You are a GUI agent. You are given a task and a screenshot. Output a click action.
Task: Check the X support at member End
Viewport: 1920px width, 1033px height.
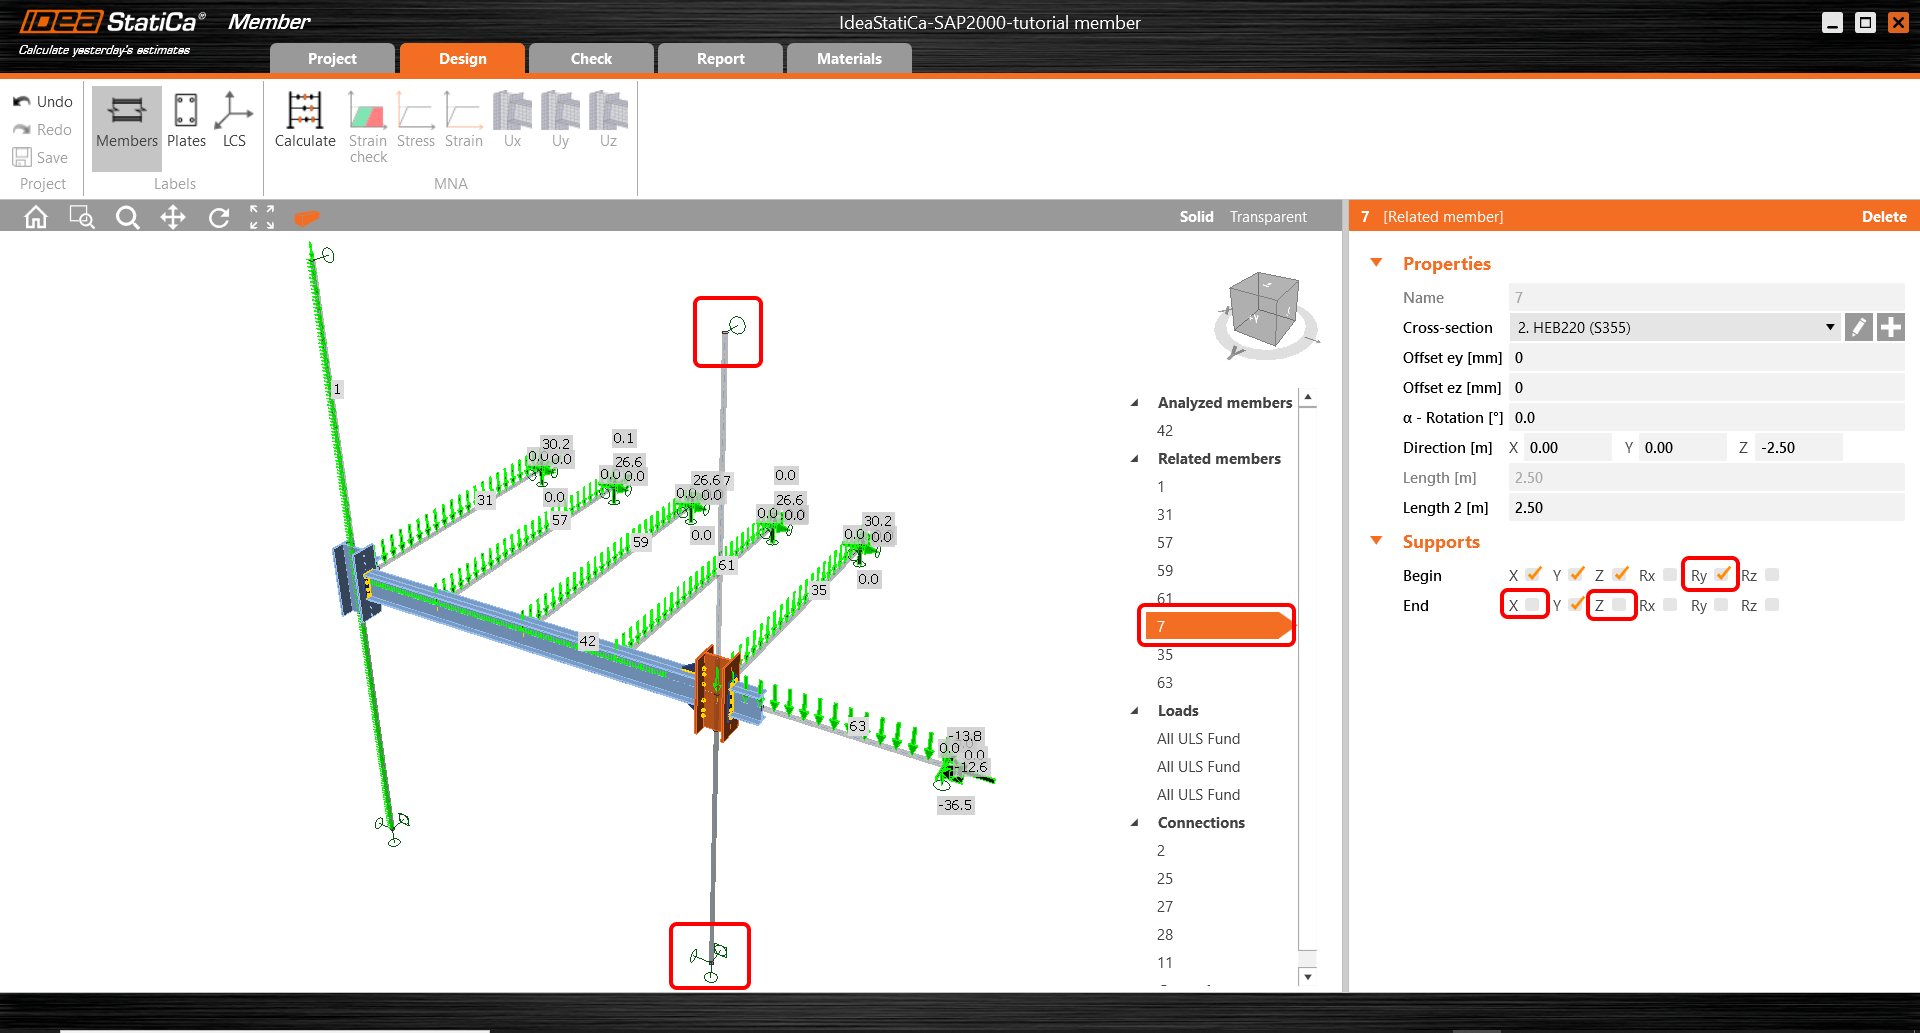[1533, 605]
